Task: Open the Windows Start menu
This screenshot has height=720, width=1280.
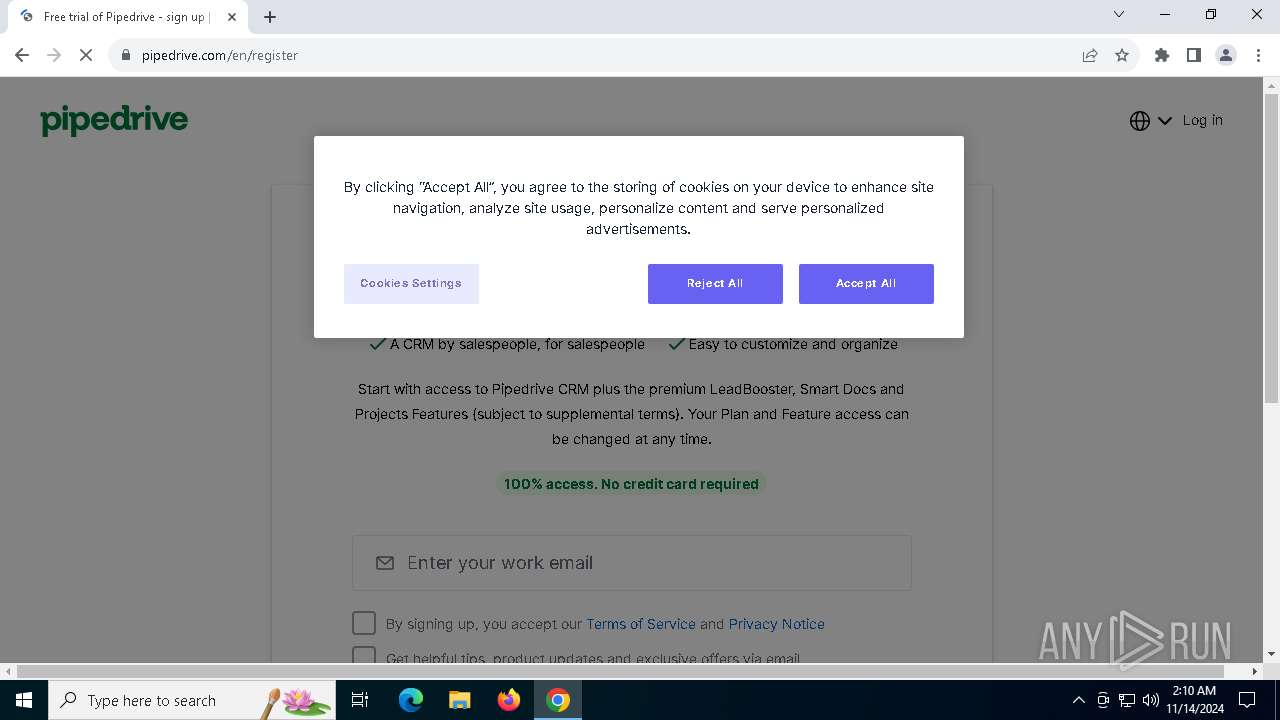Action: point(24,700)
